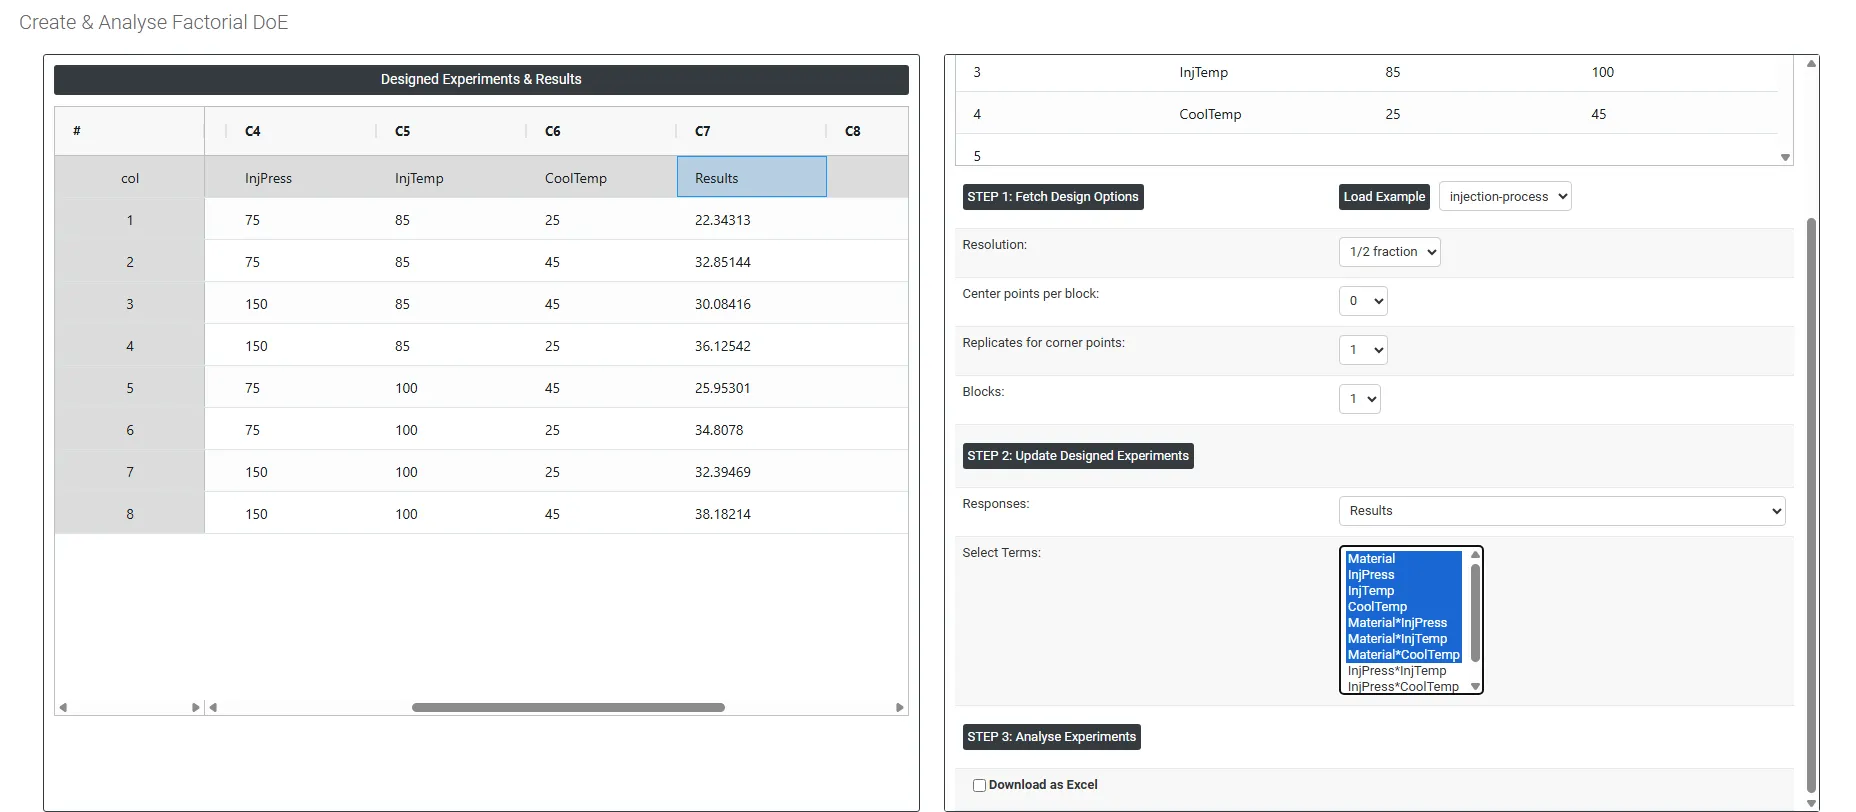Click the CoolTemp column name cell
1856x812 pixels.
coord(601,177)
